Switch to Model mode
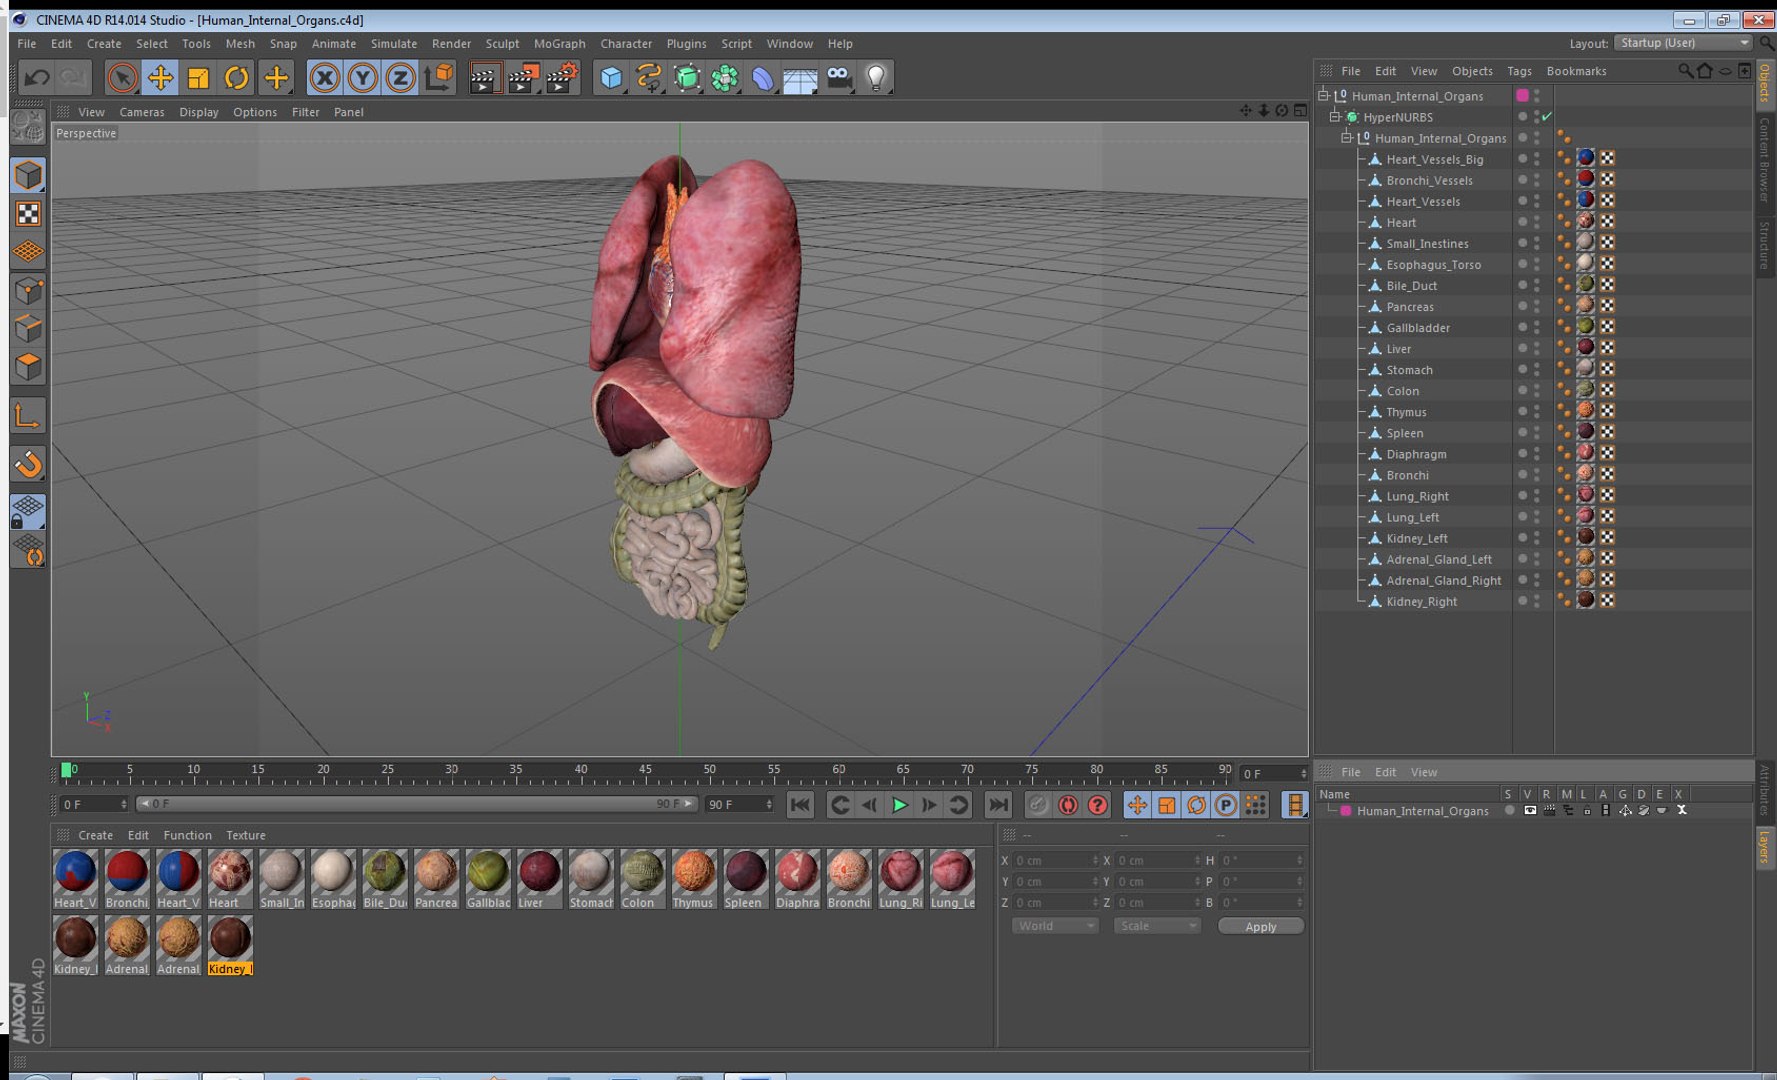The height and width of the screenshot is (1080, 1777). 28,175
